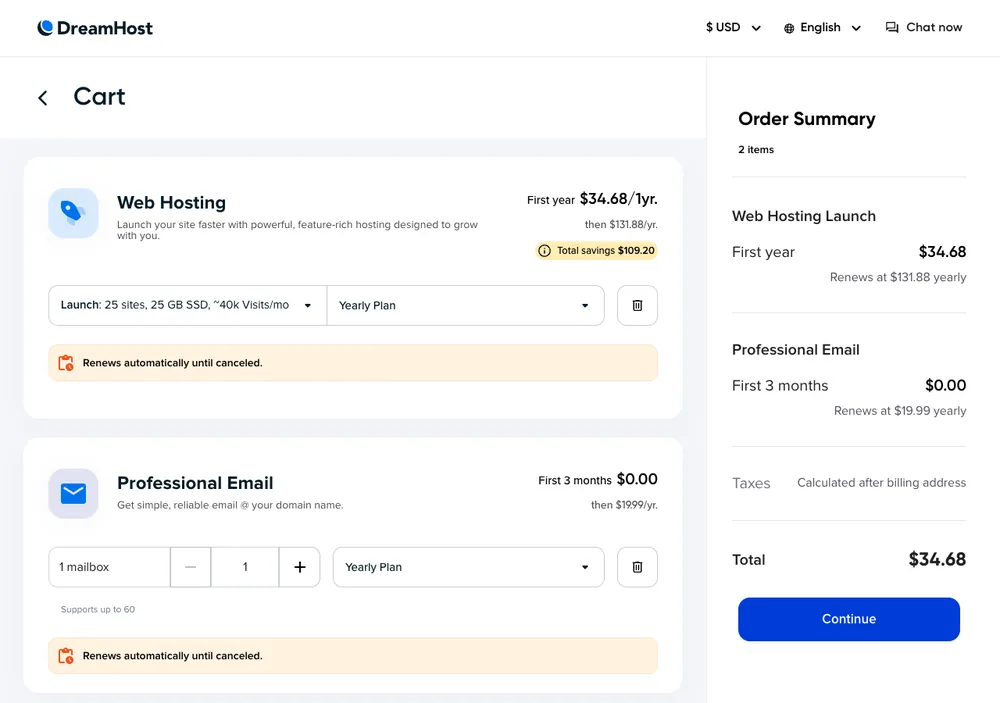Click the renewal clipboard icon under Web Hosting

coord(66,363)
